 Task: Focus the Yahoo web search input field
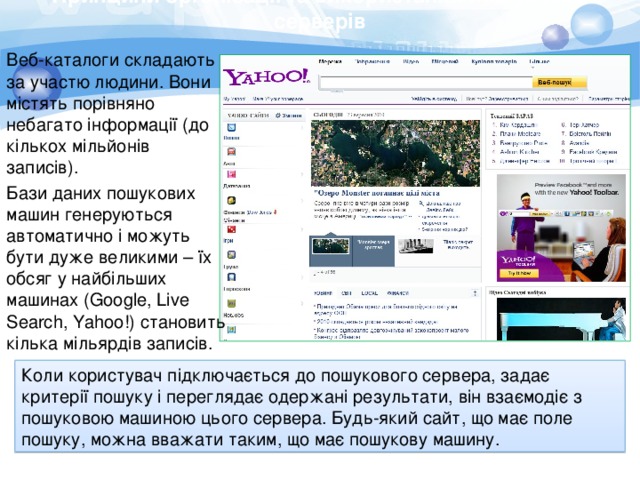pyautogui.click(x=425, y=83)
